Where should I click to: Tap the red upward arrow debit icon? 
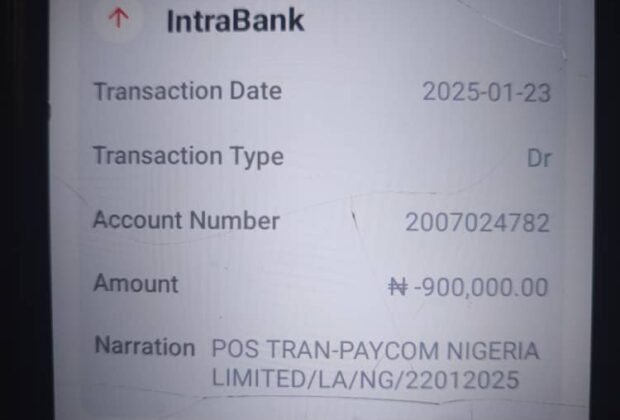118,19
